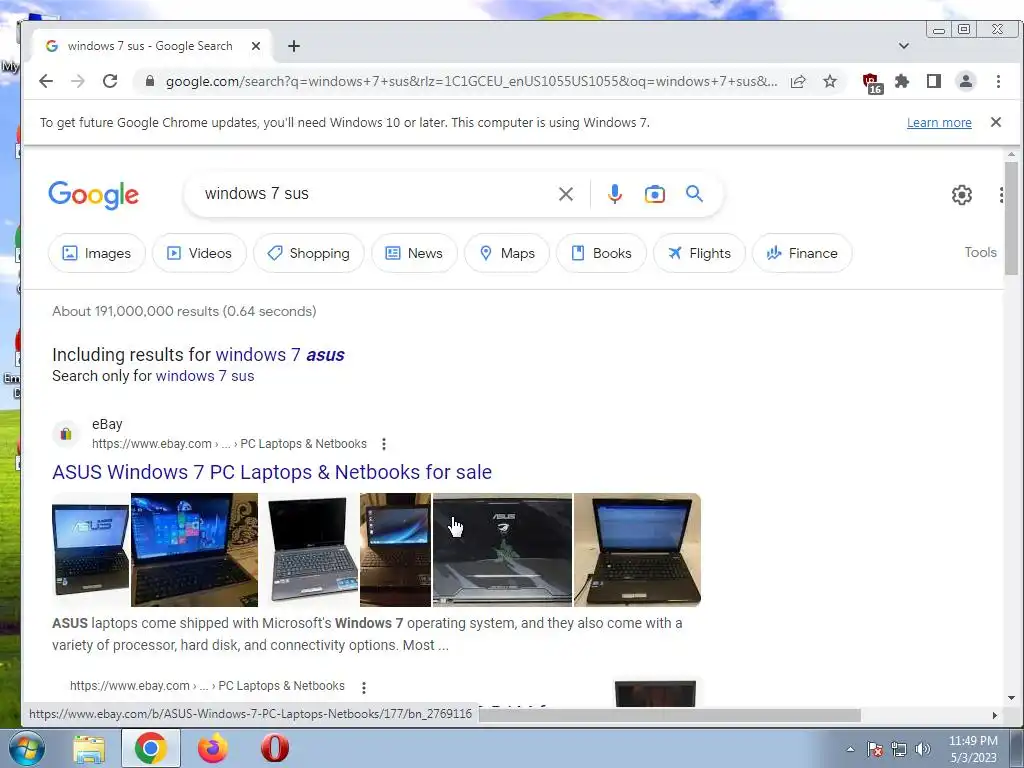
Task: Close the windows 7 sus tab
Action: click(256, 46)
